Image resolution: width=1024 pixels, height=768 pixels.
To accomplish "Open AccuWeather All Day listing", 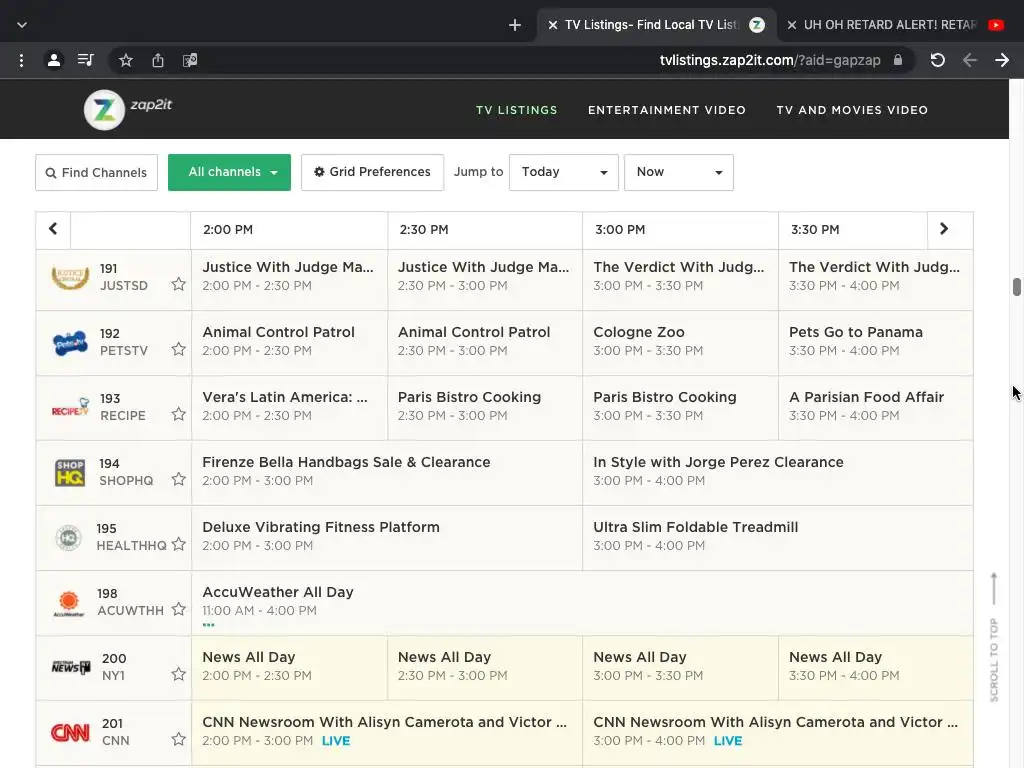I will pyautogui.click(x=582, y=603).
